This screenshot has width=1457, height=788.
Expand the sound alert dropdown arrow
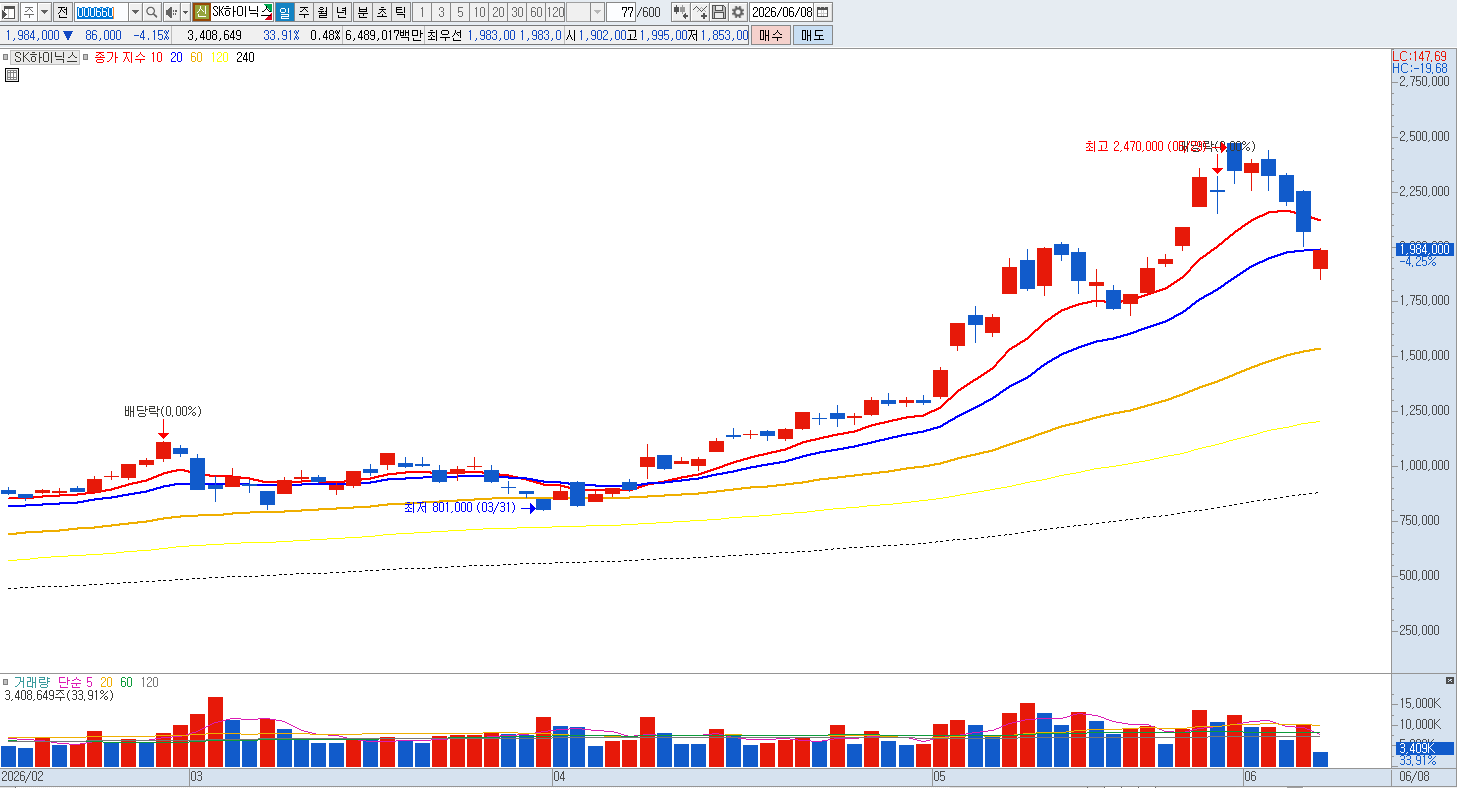pos(185,12)
